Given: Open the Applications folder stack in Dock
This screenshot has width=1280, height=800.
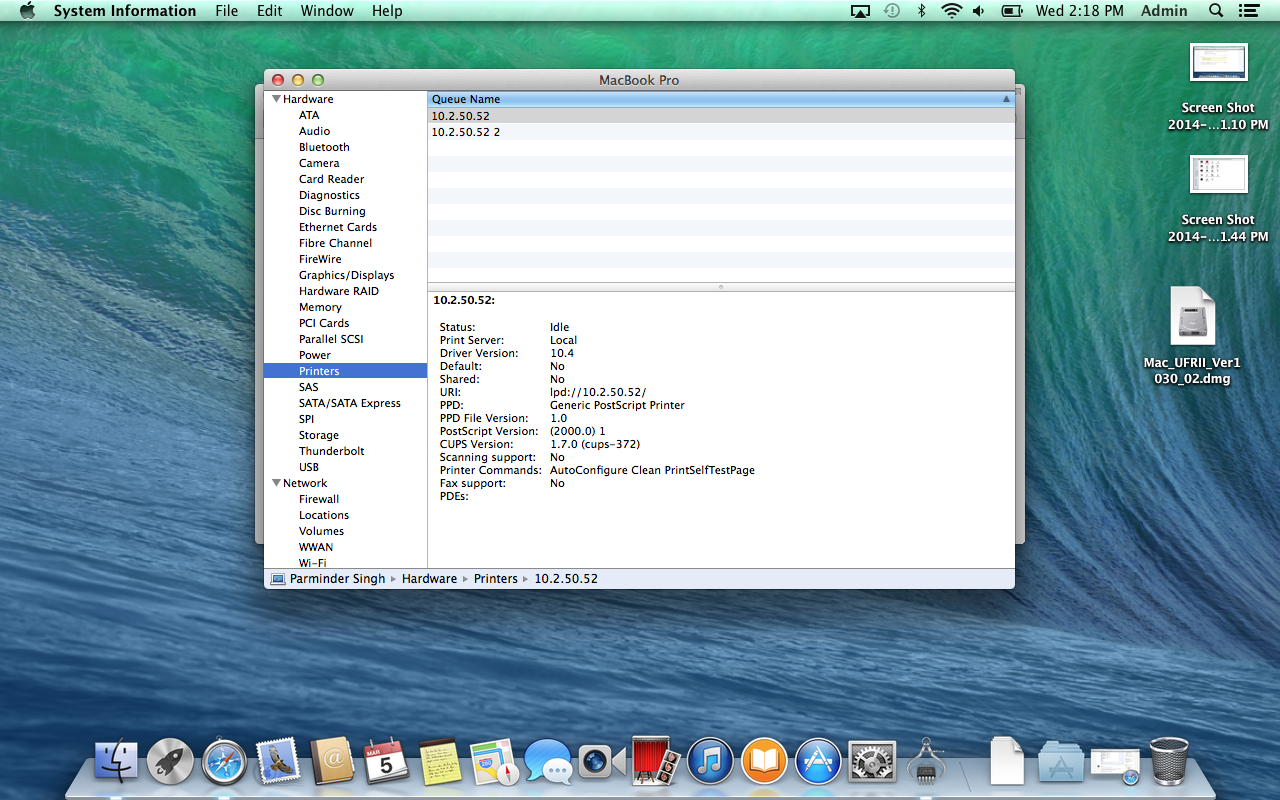Looking at the screenshot, I should [1061, 762].
